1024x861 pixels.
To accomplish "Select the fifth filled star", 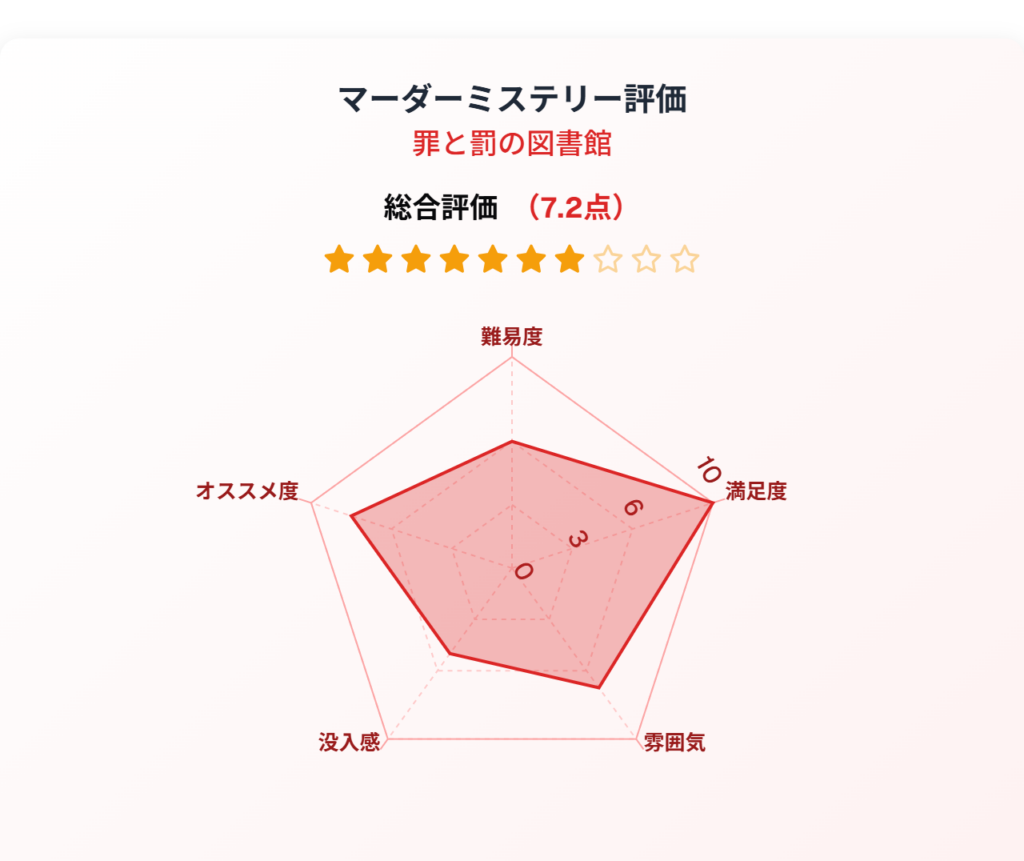I will 493,259.
